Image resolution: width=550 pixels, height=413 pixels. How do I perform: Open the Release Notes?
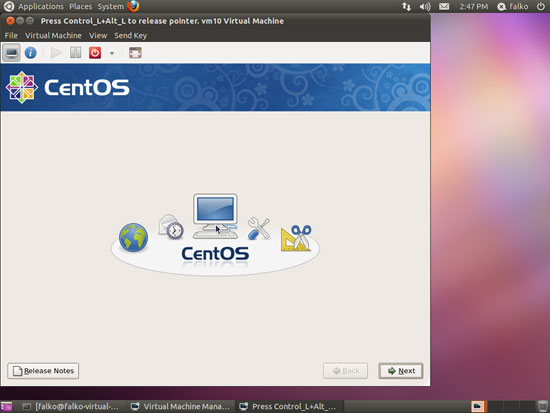(43, 371)
